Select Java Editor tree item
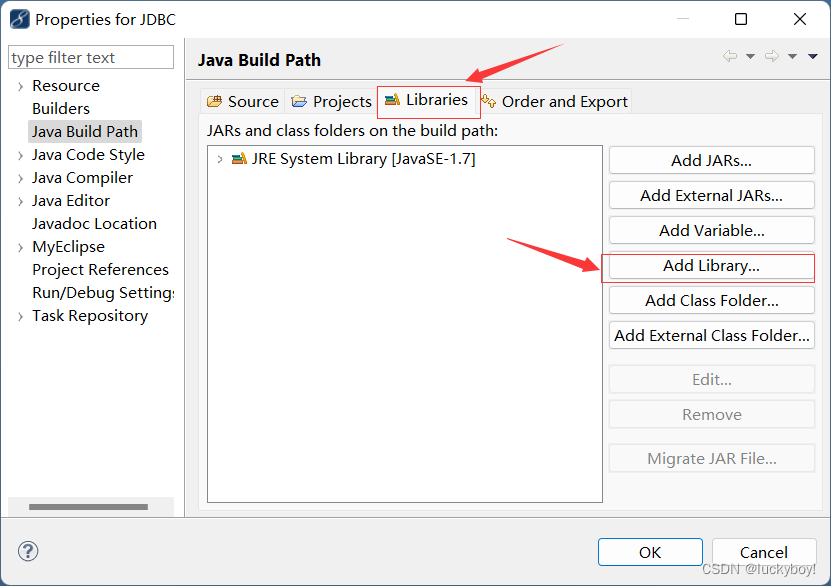This screenshot has height=586, width=831. [x=70, y=200]
